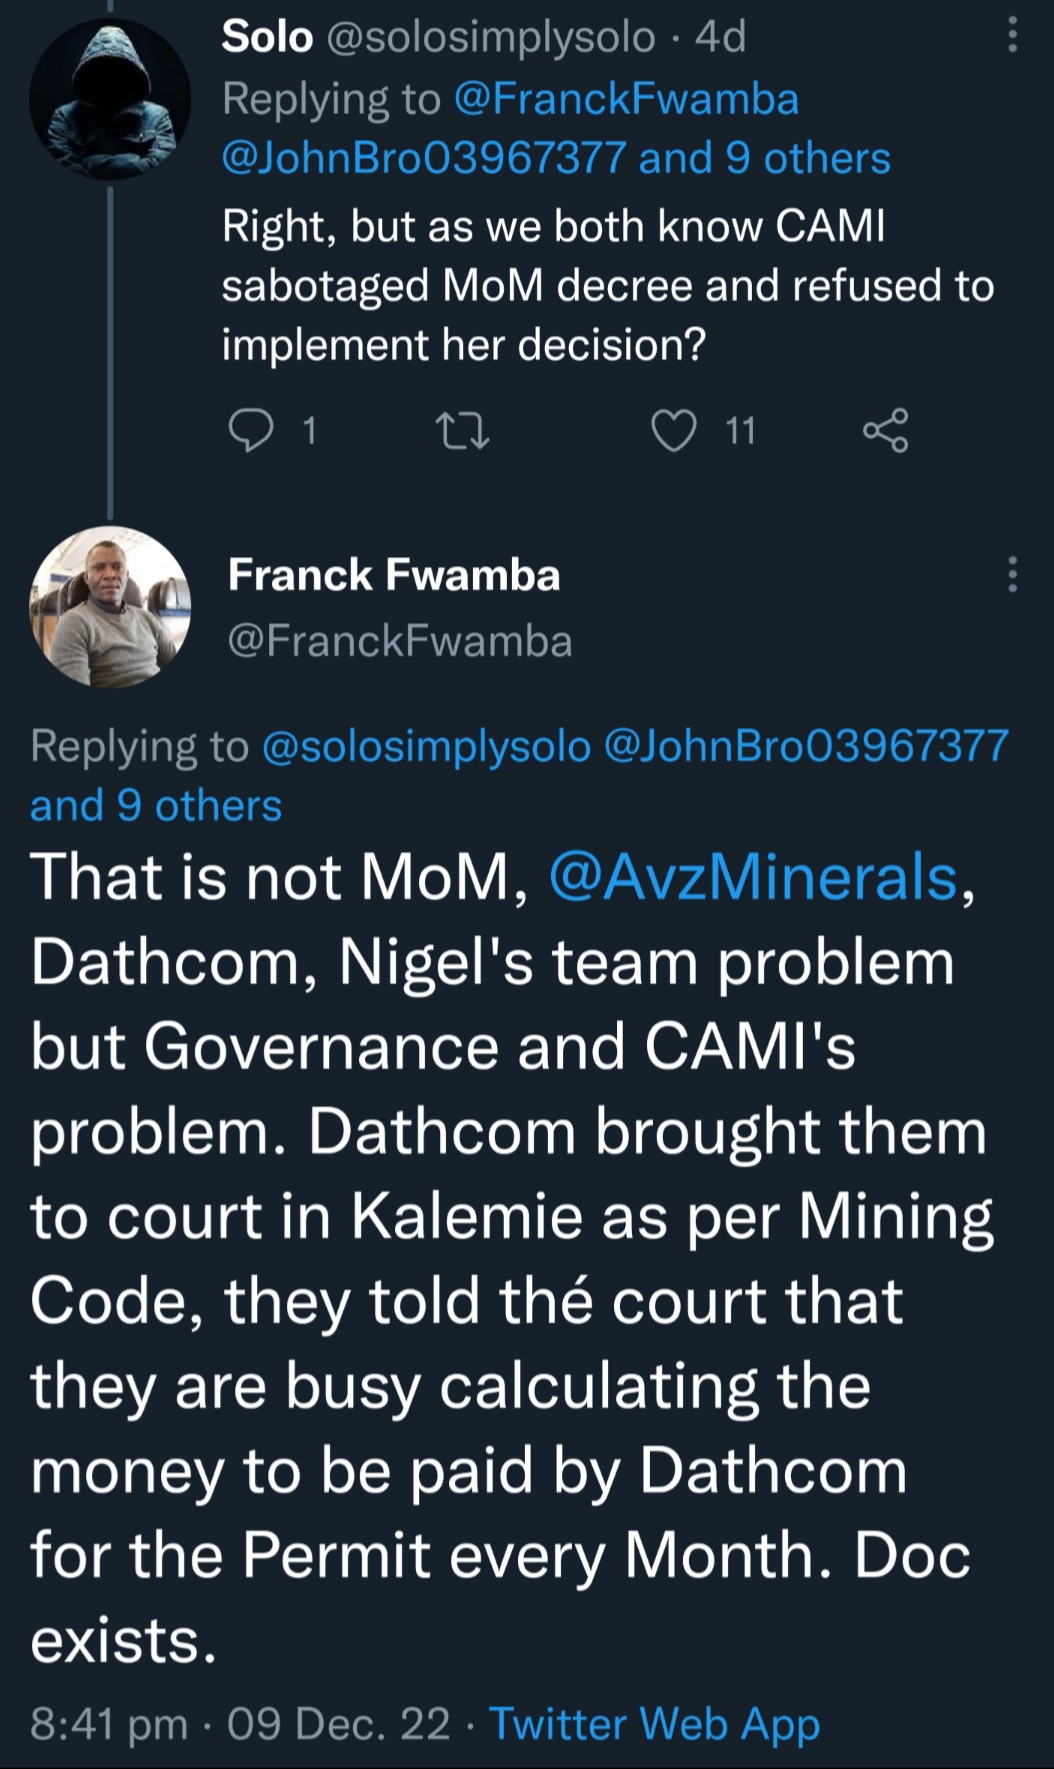Viewport: 1054px width, 1769px height.
Task: Open @JohnBro03967377 in Solo's reply header
Action: click(x=424, y=158)
